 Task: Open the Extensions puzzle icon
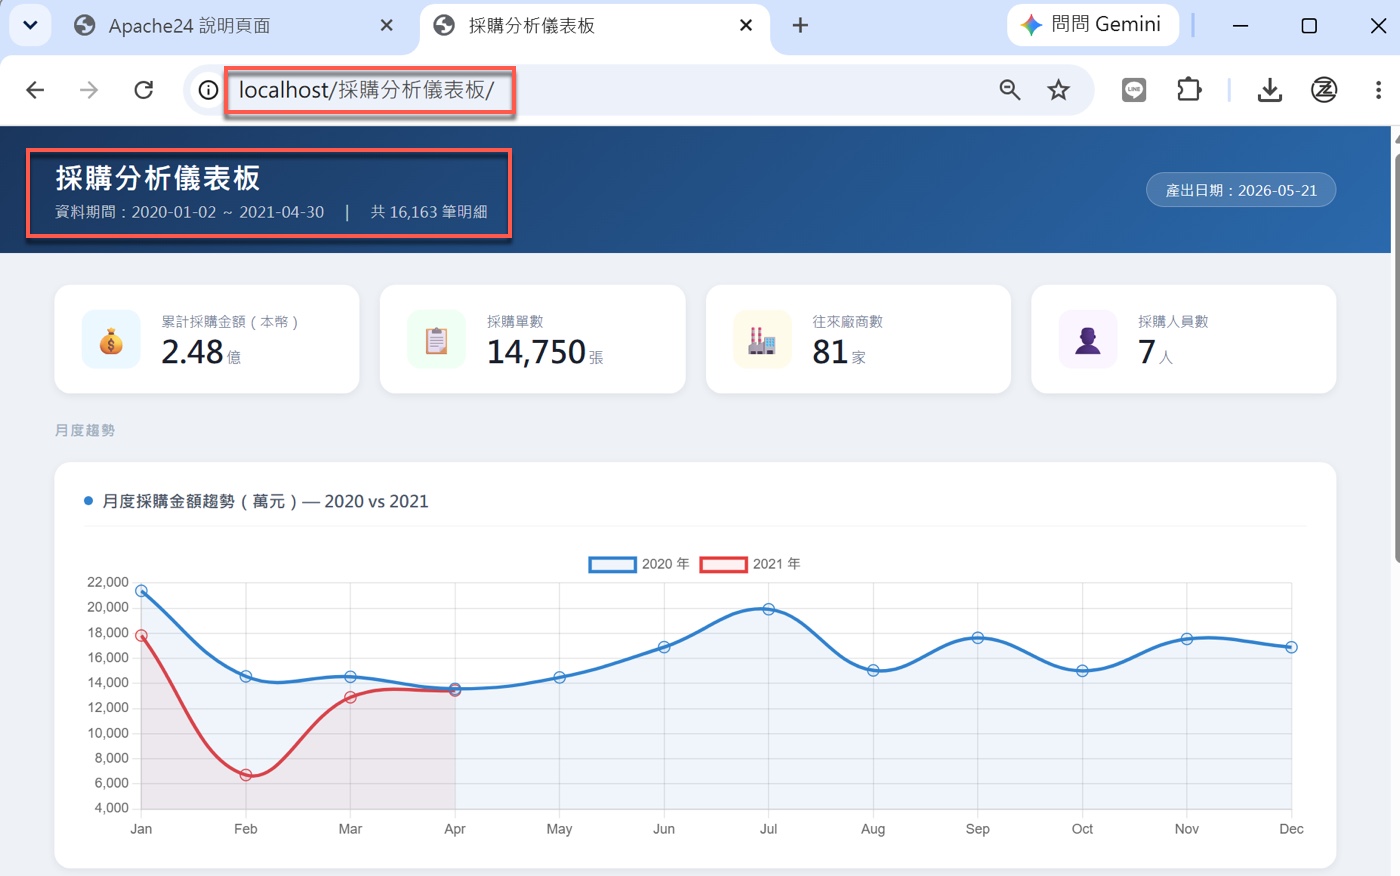[1188, 90]
